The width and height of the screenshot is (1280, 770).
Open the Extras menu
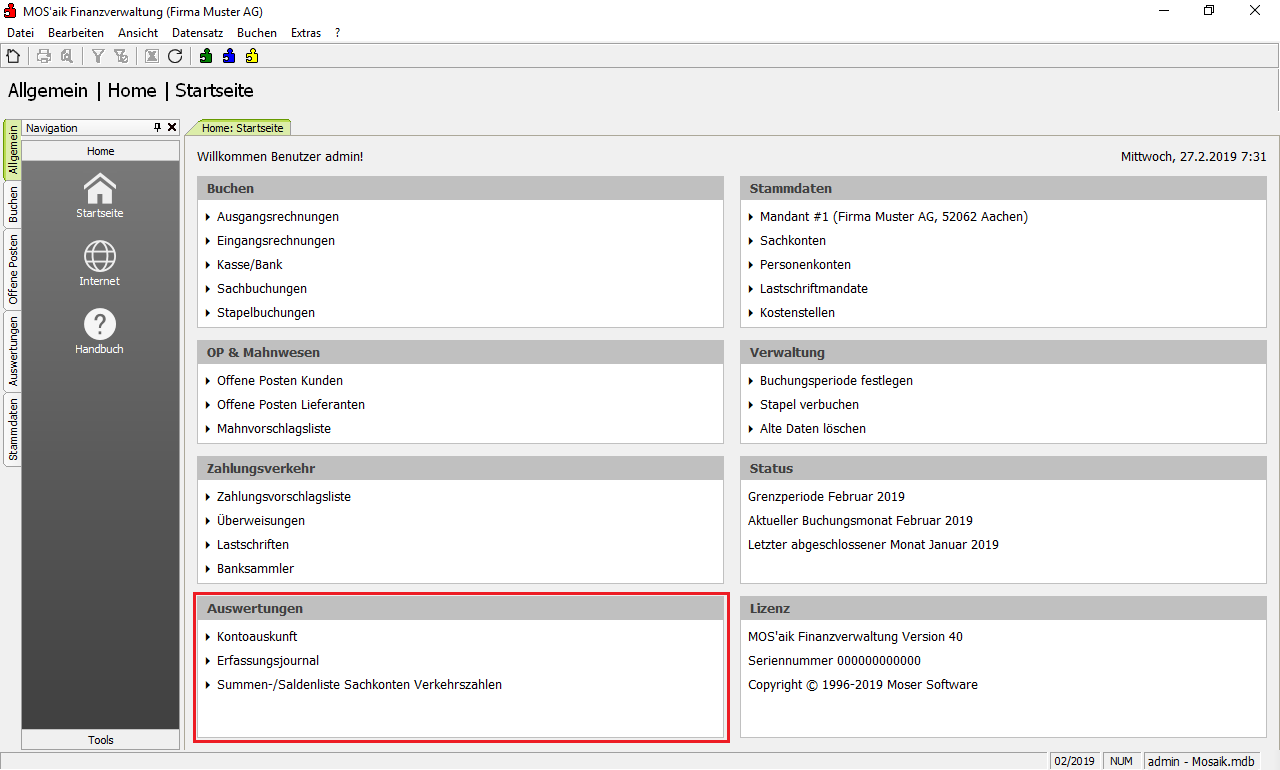306,33
